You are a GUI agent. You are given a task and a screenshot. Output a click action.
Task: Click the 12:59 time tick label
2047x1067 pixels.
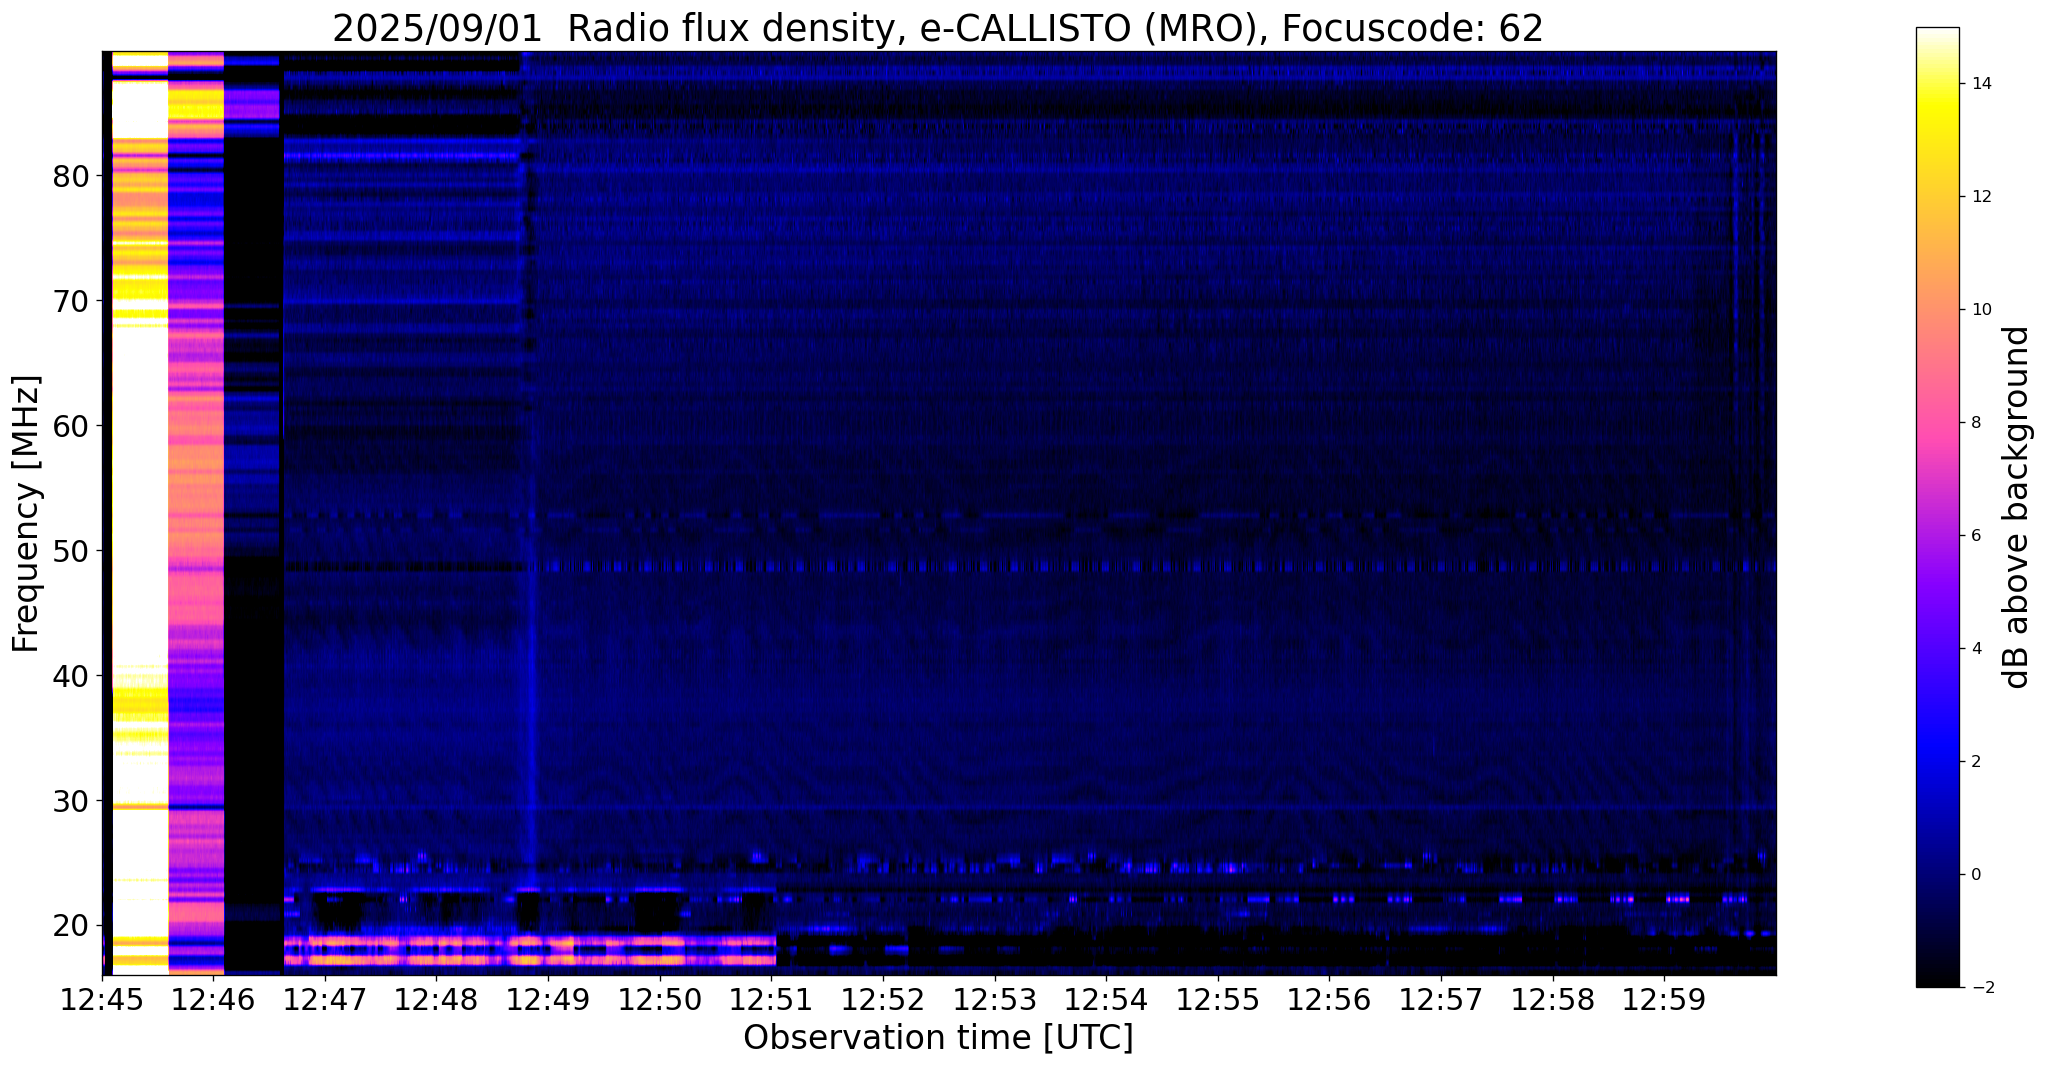(x=1664, y=1001)
